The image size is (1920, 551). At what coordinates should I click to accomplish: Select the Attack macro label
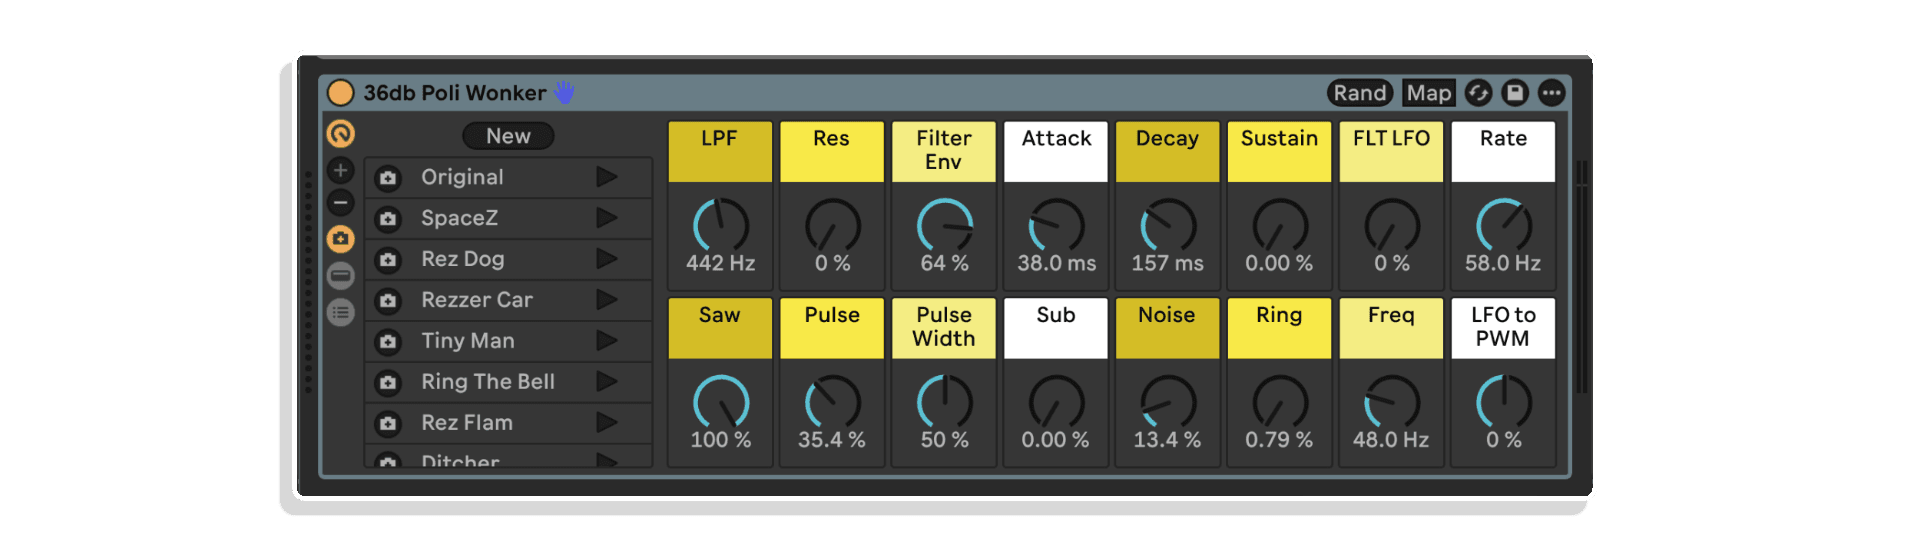click(x=1056, y=152)
